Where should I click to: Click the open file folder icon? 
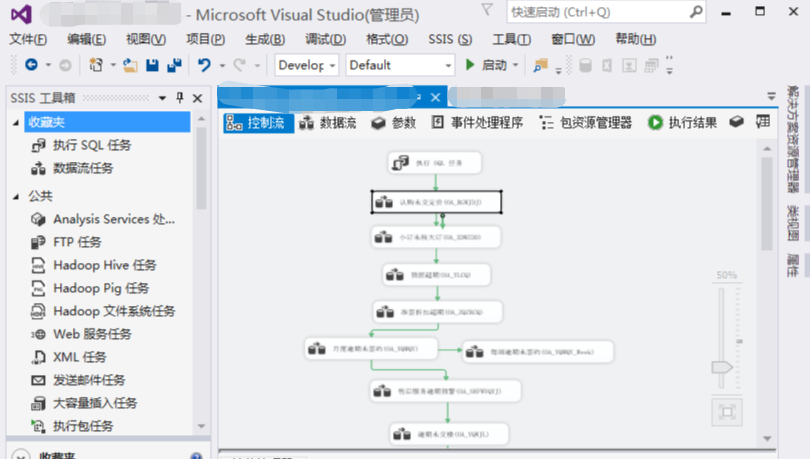tap(130, 65)
